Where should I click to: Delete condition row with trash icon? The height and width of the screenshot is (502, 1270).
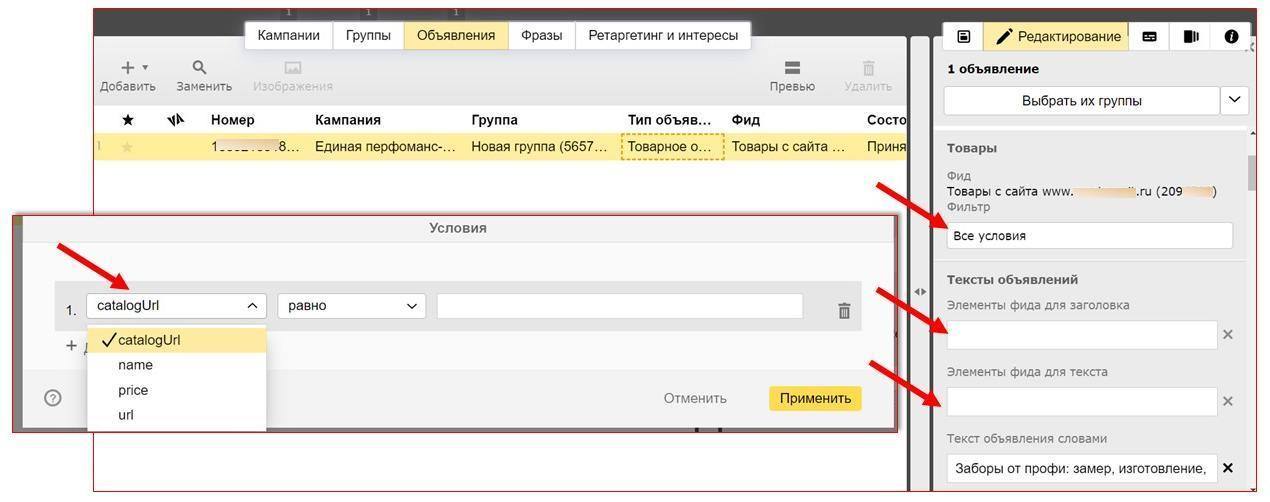tap(844, 311)
